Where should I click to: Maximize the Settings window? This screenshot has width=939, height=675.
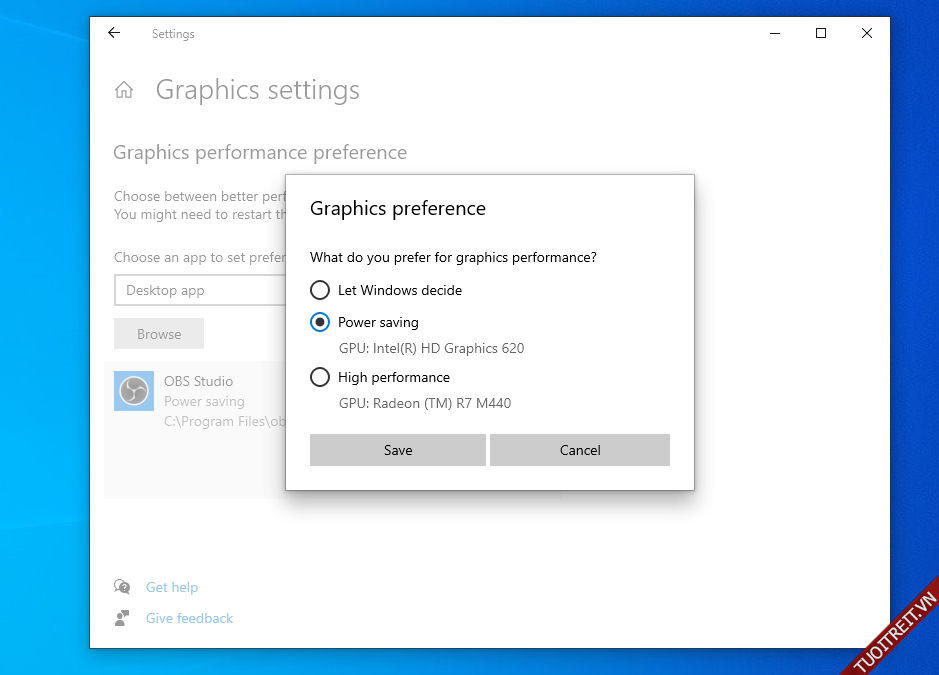point(821,33)
